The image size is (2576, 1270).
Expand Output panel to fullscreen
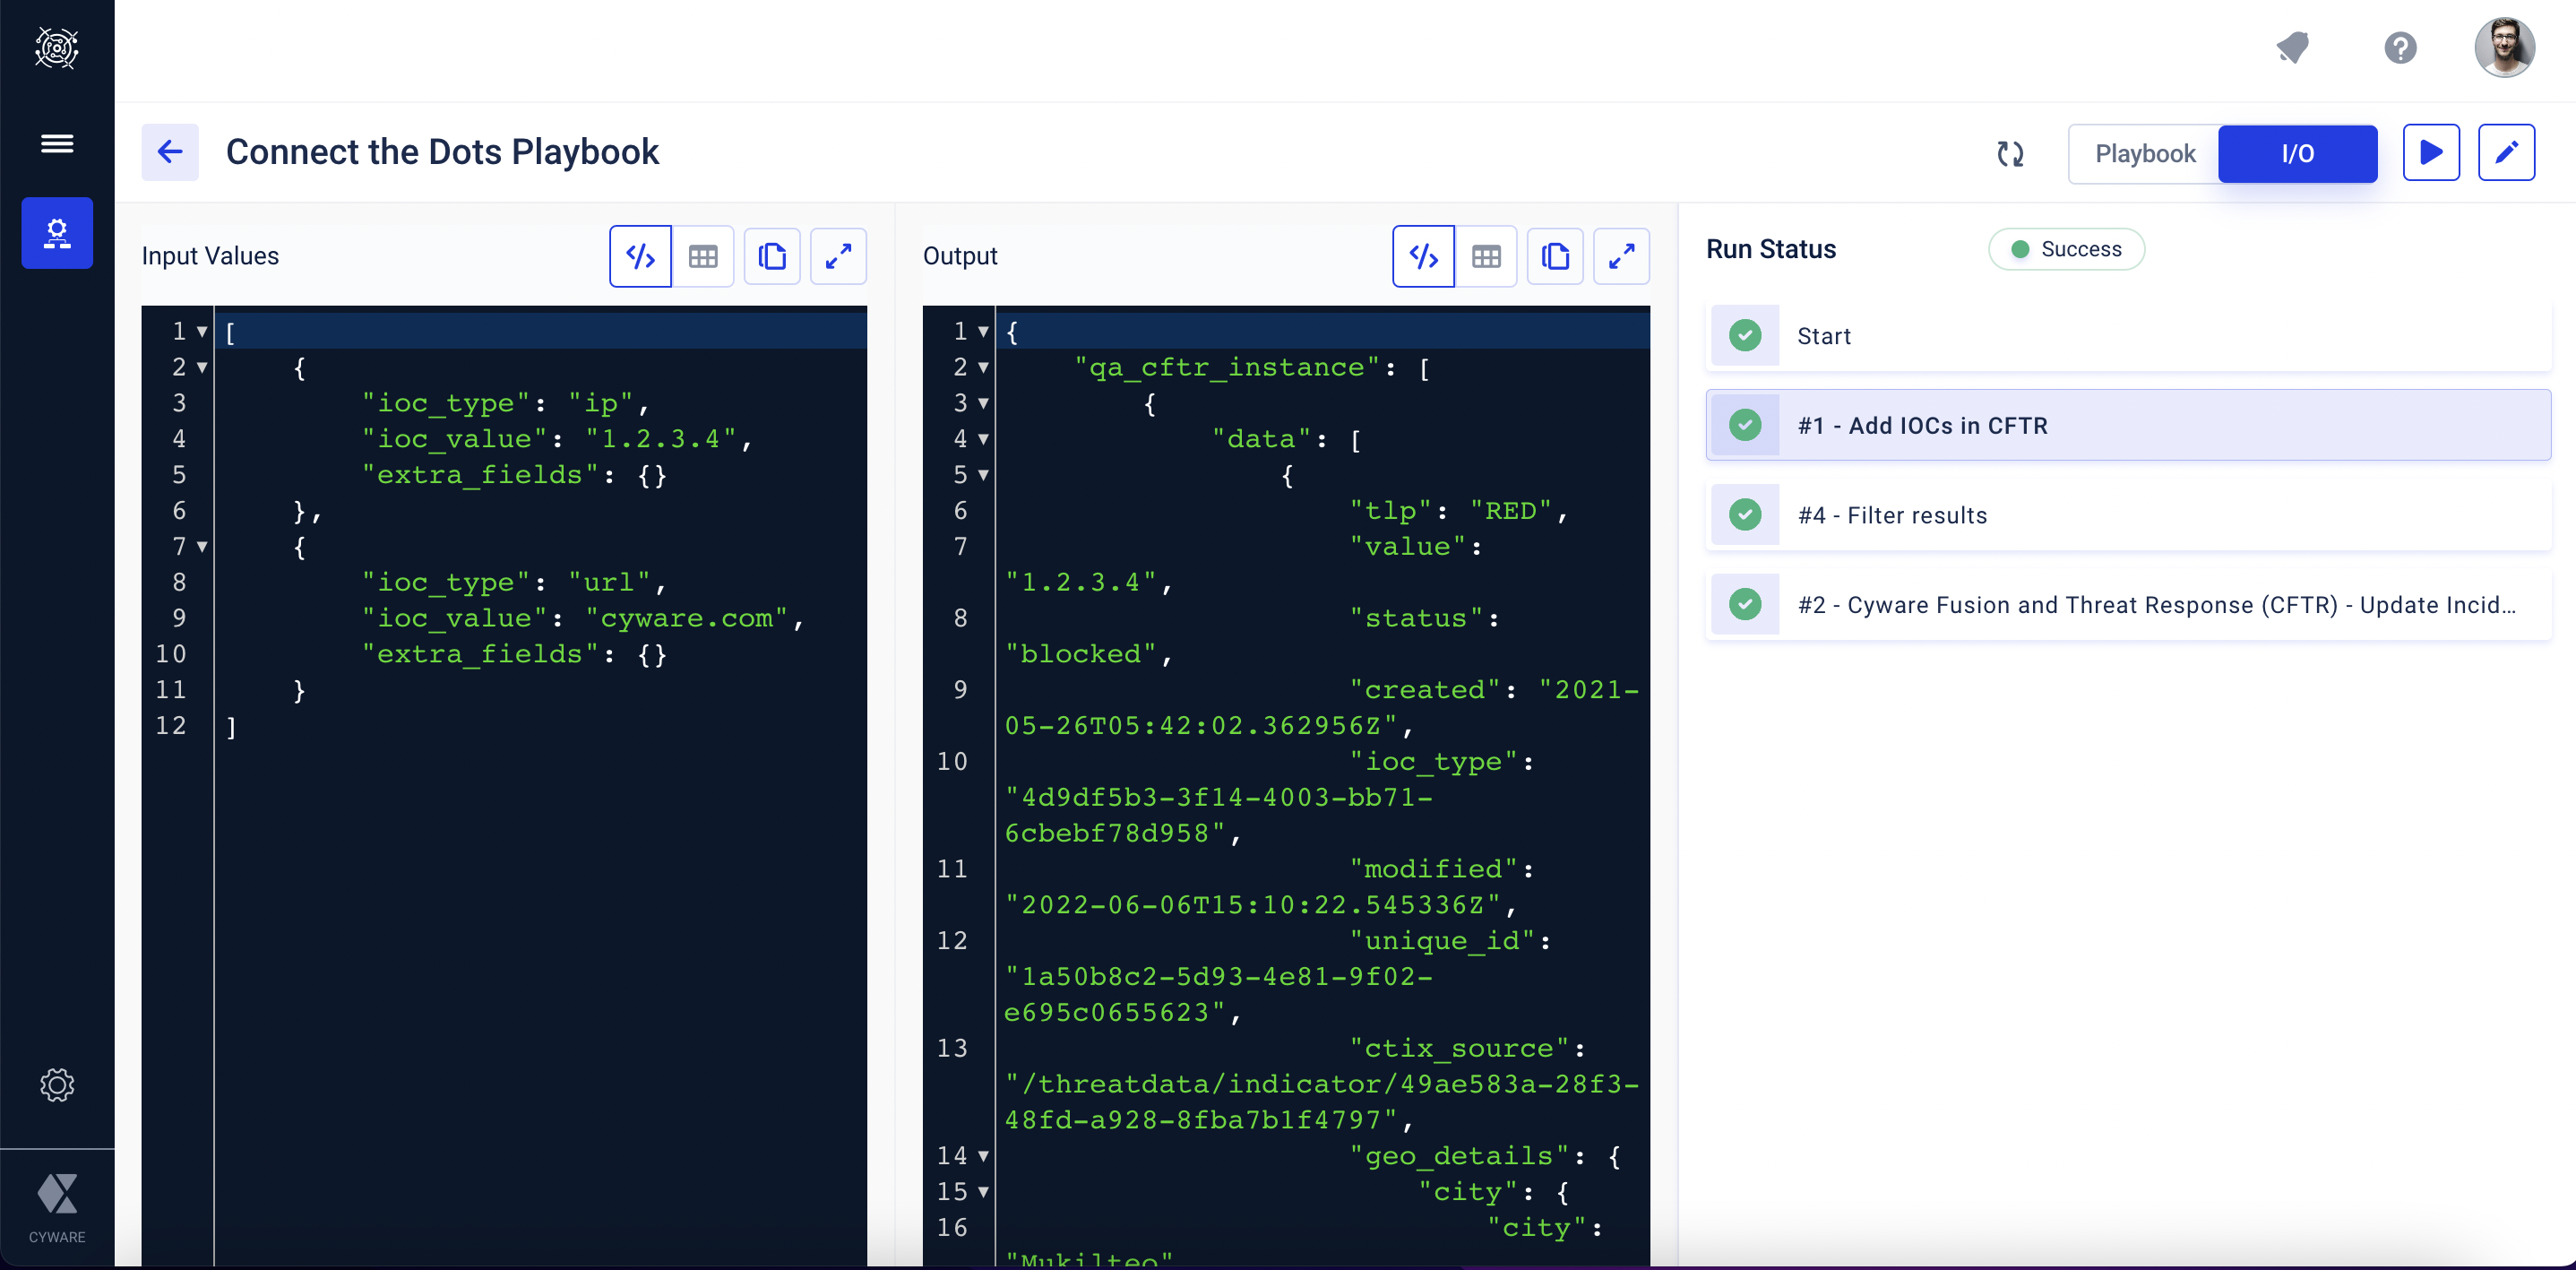[x=1621, y=257]
